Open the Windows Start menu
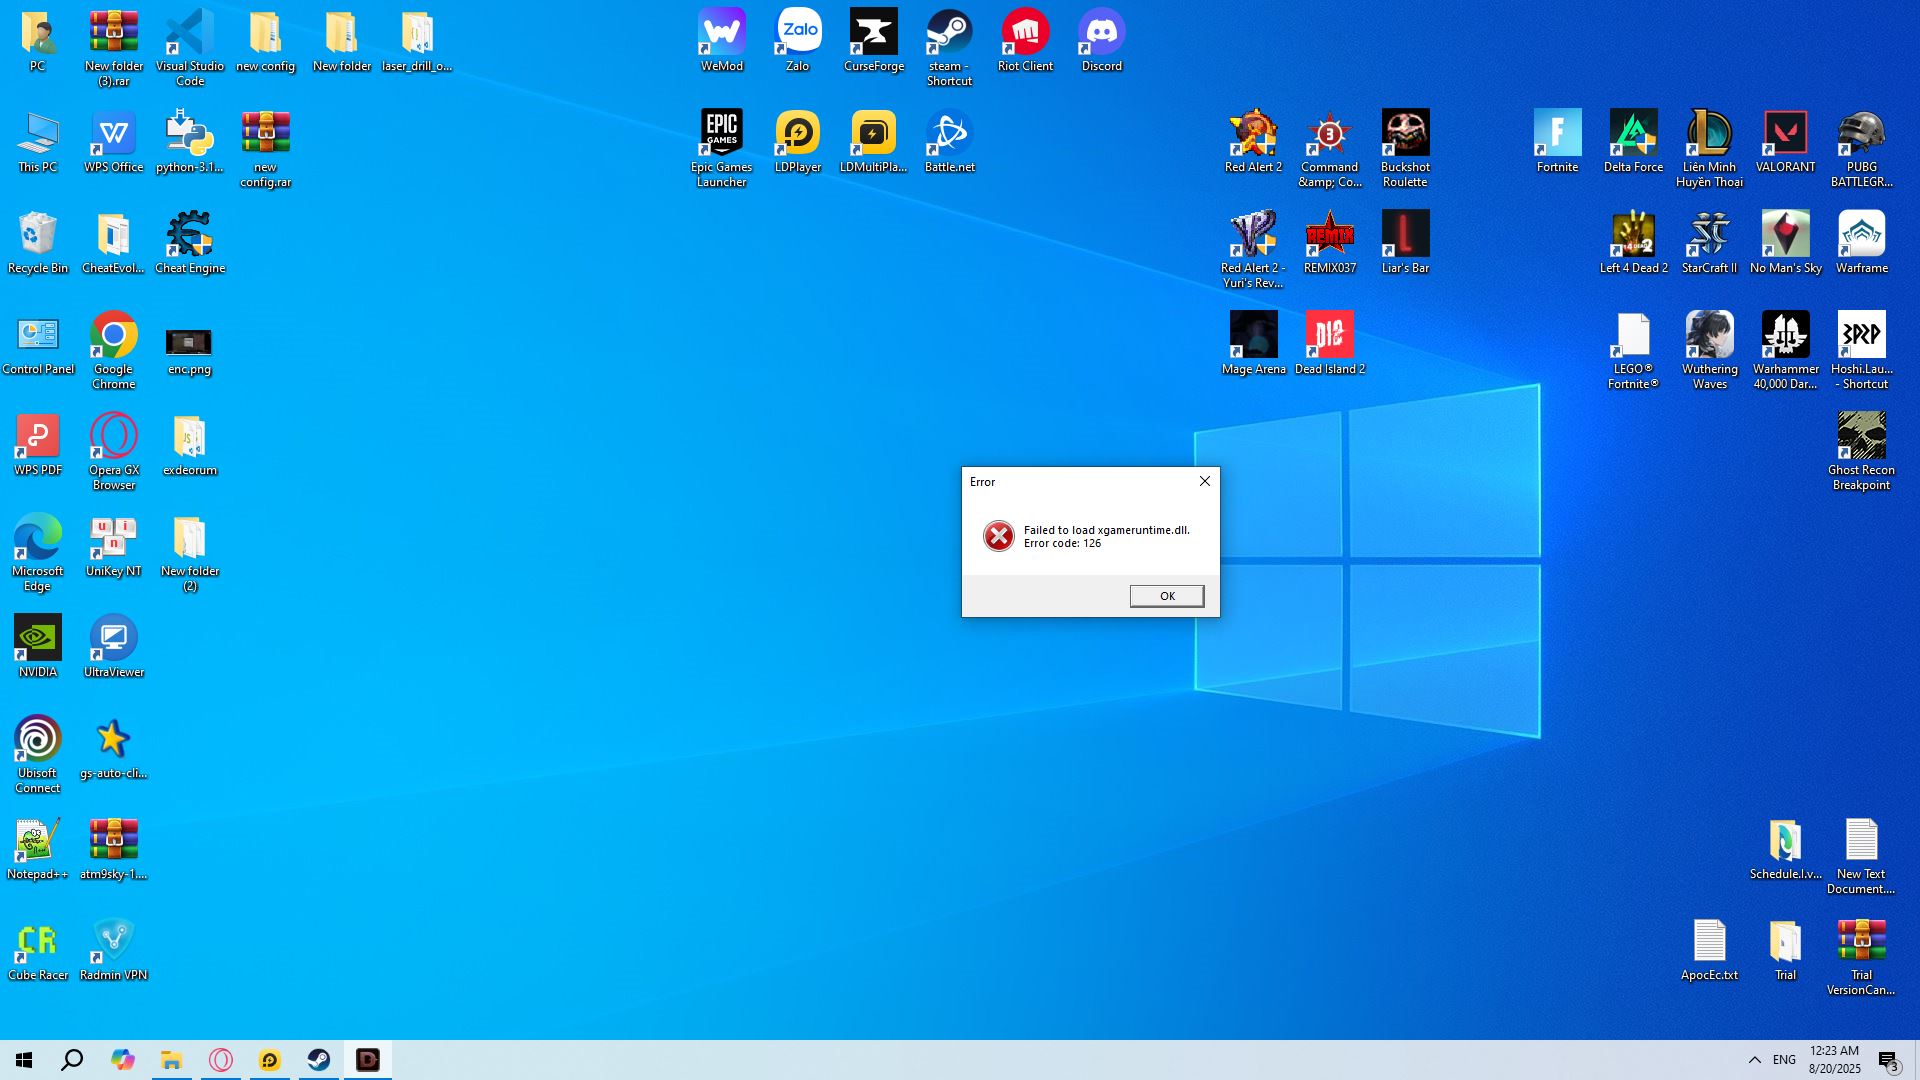 (24, 1060)
